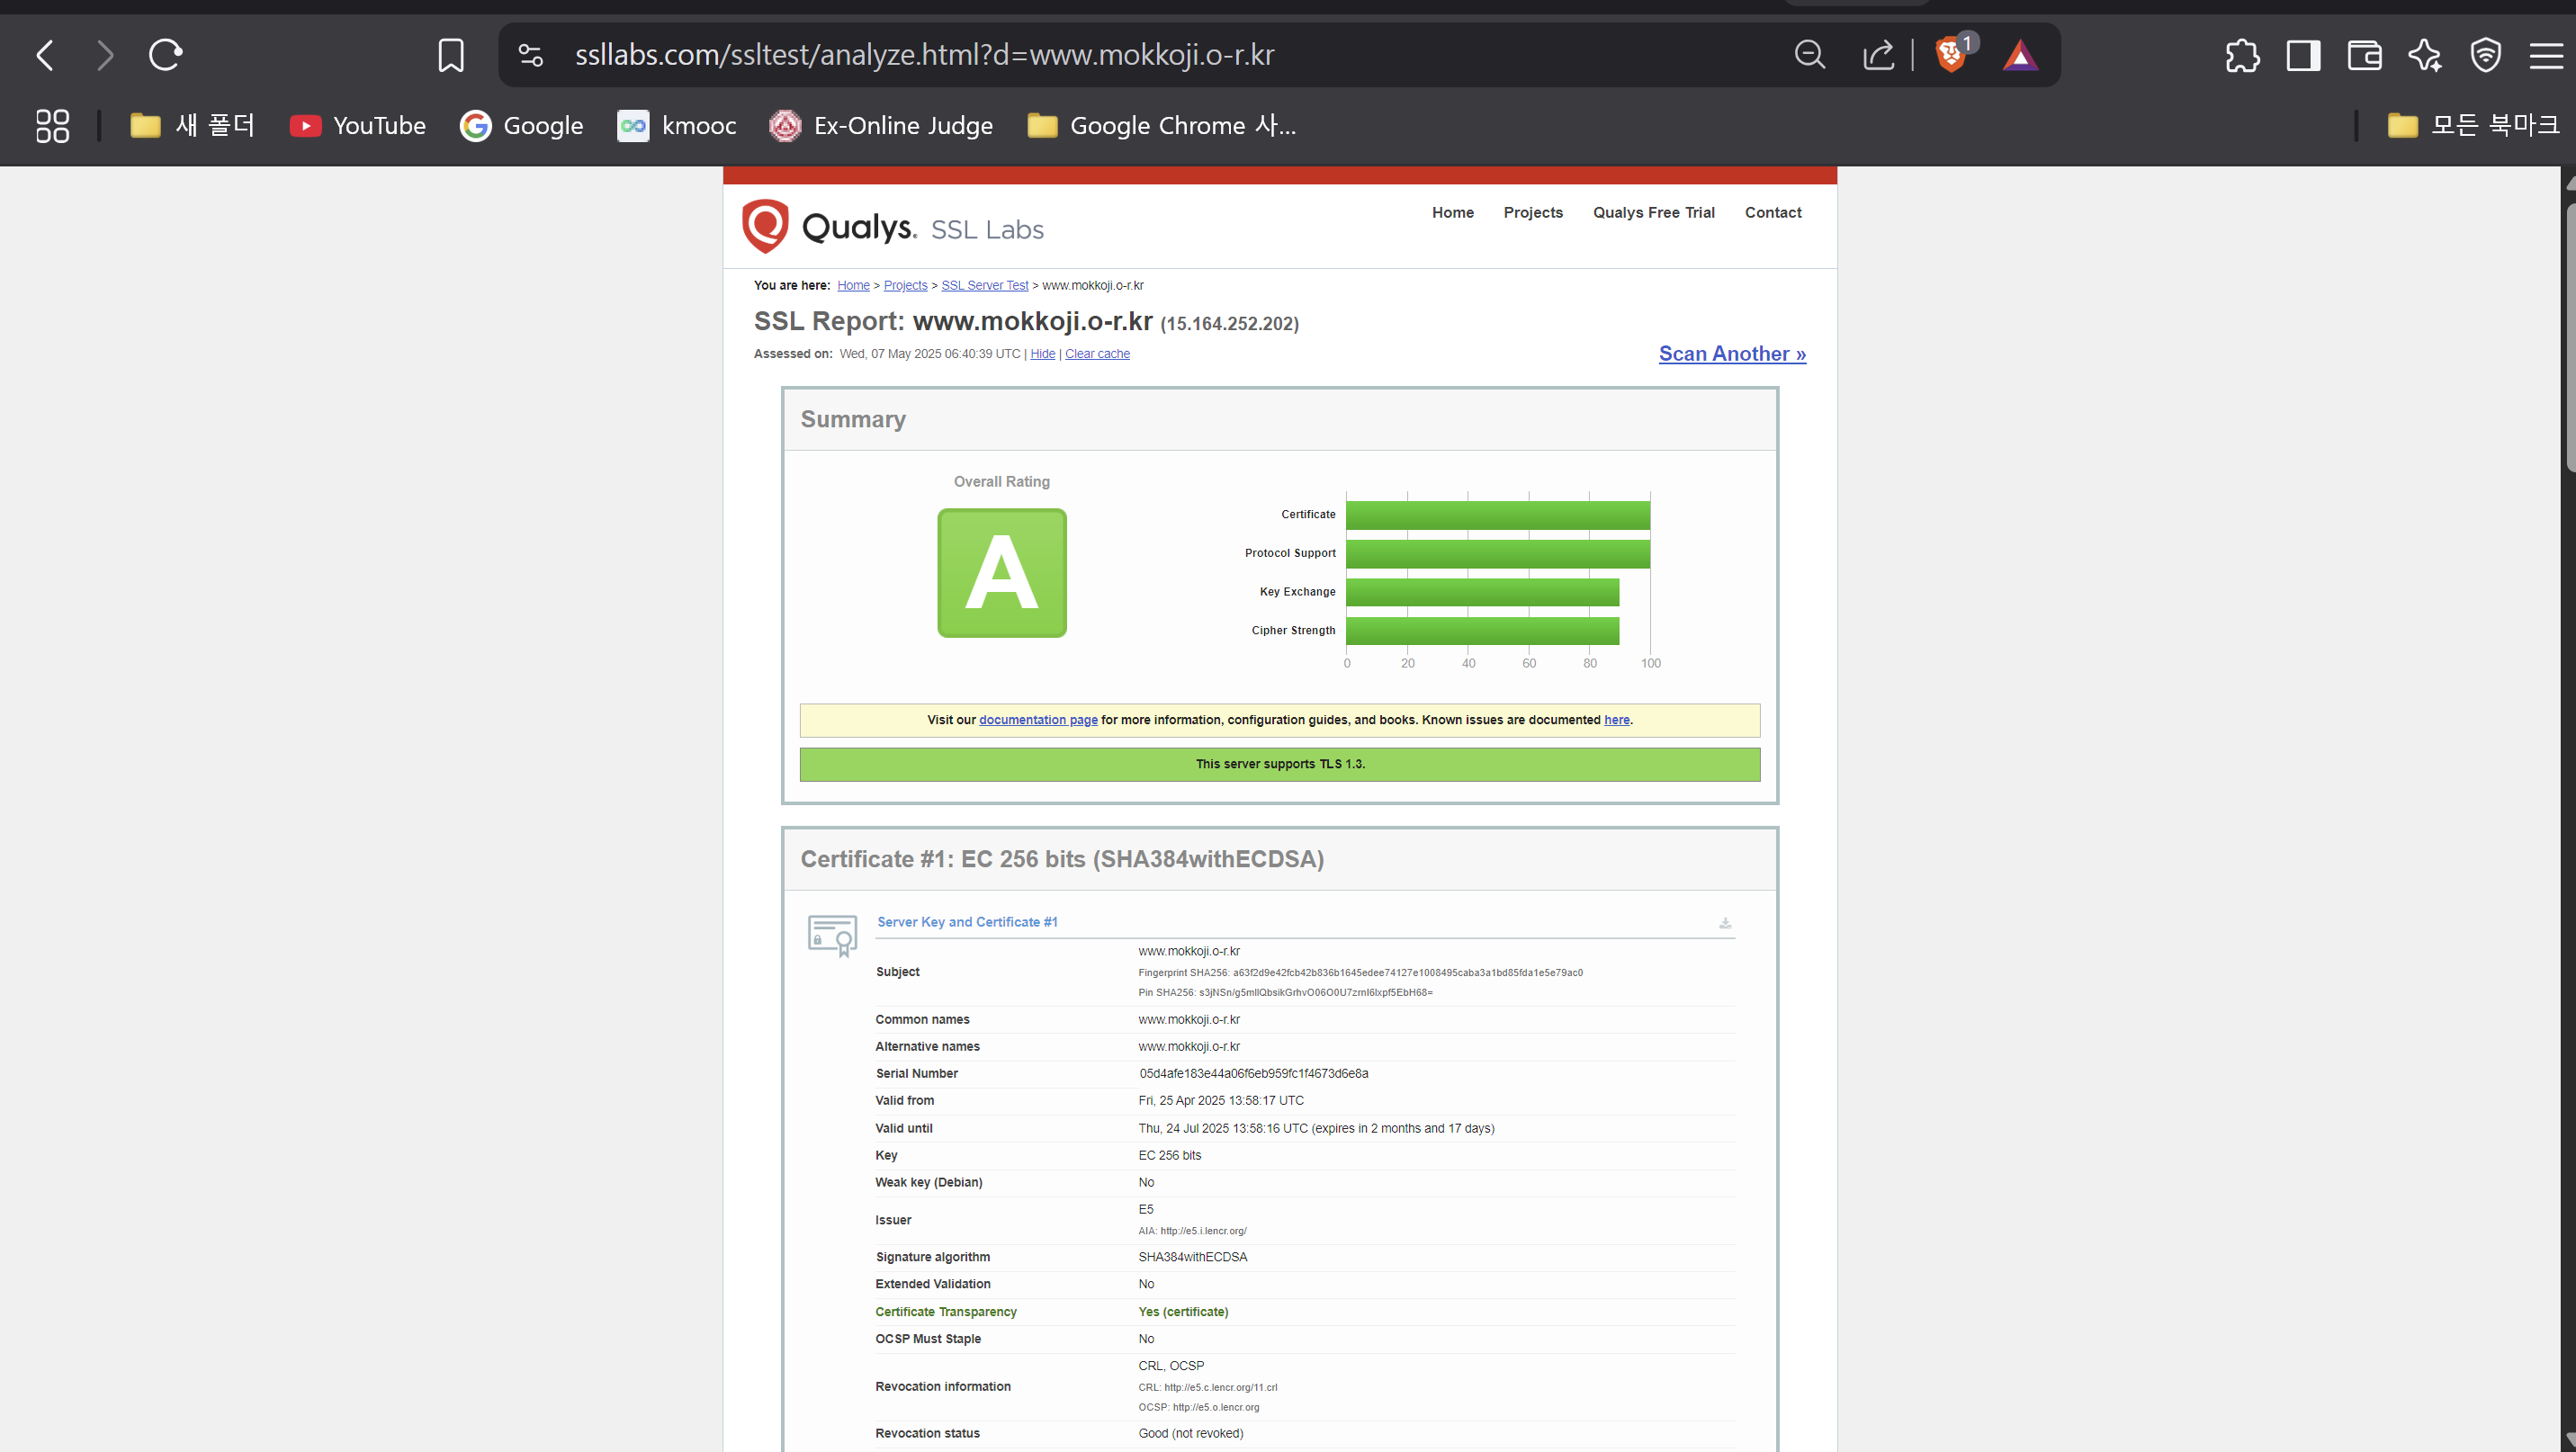Open the Brave Wallet icon
The height and width of the screenshot is (1452, 2576).
point(2364,55)
